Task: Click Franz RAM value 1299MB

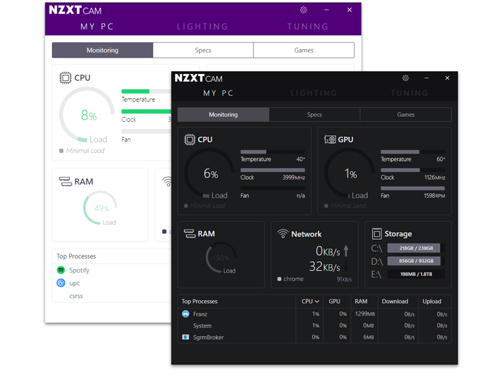Action: pos(365,314)
